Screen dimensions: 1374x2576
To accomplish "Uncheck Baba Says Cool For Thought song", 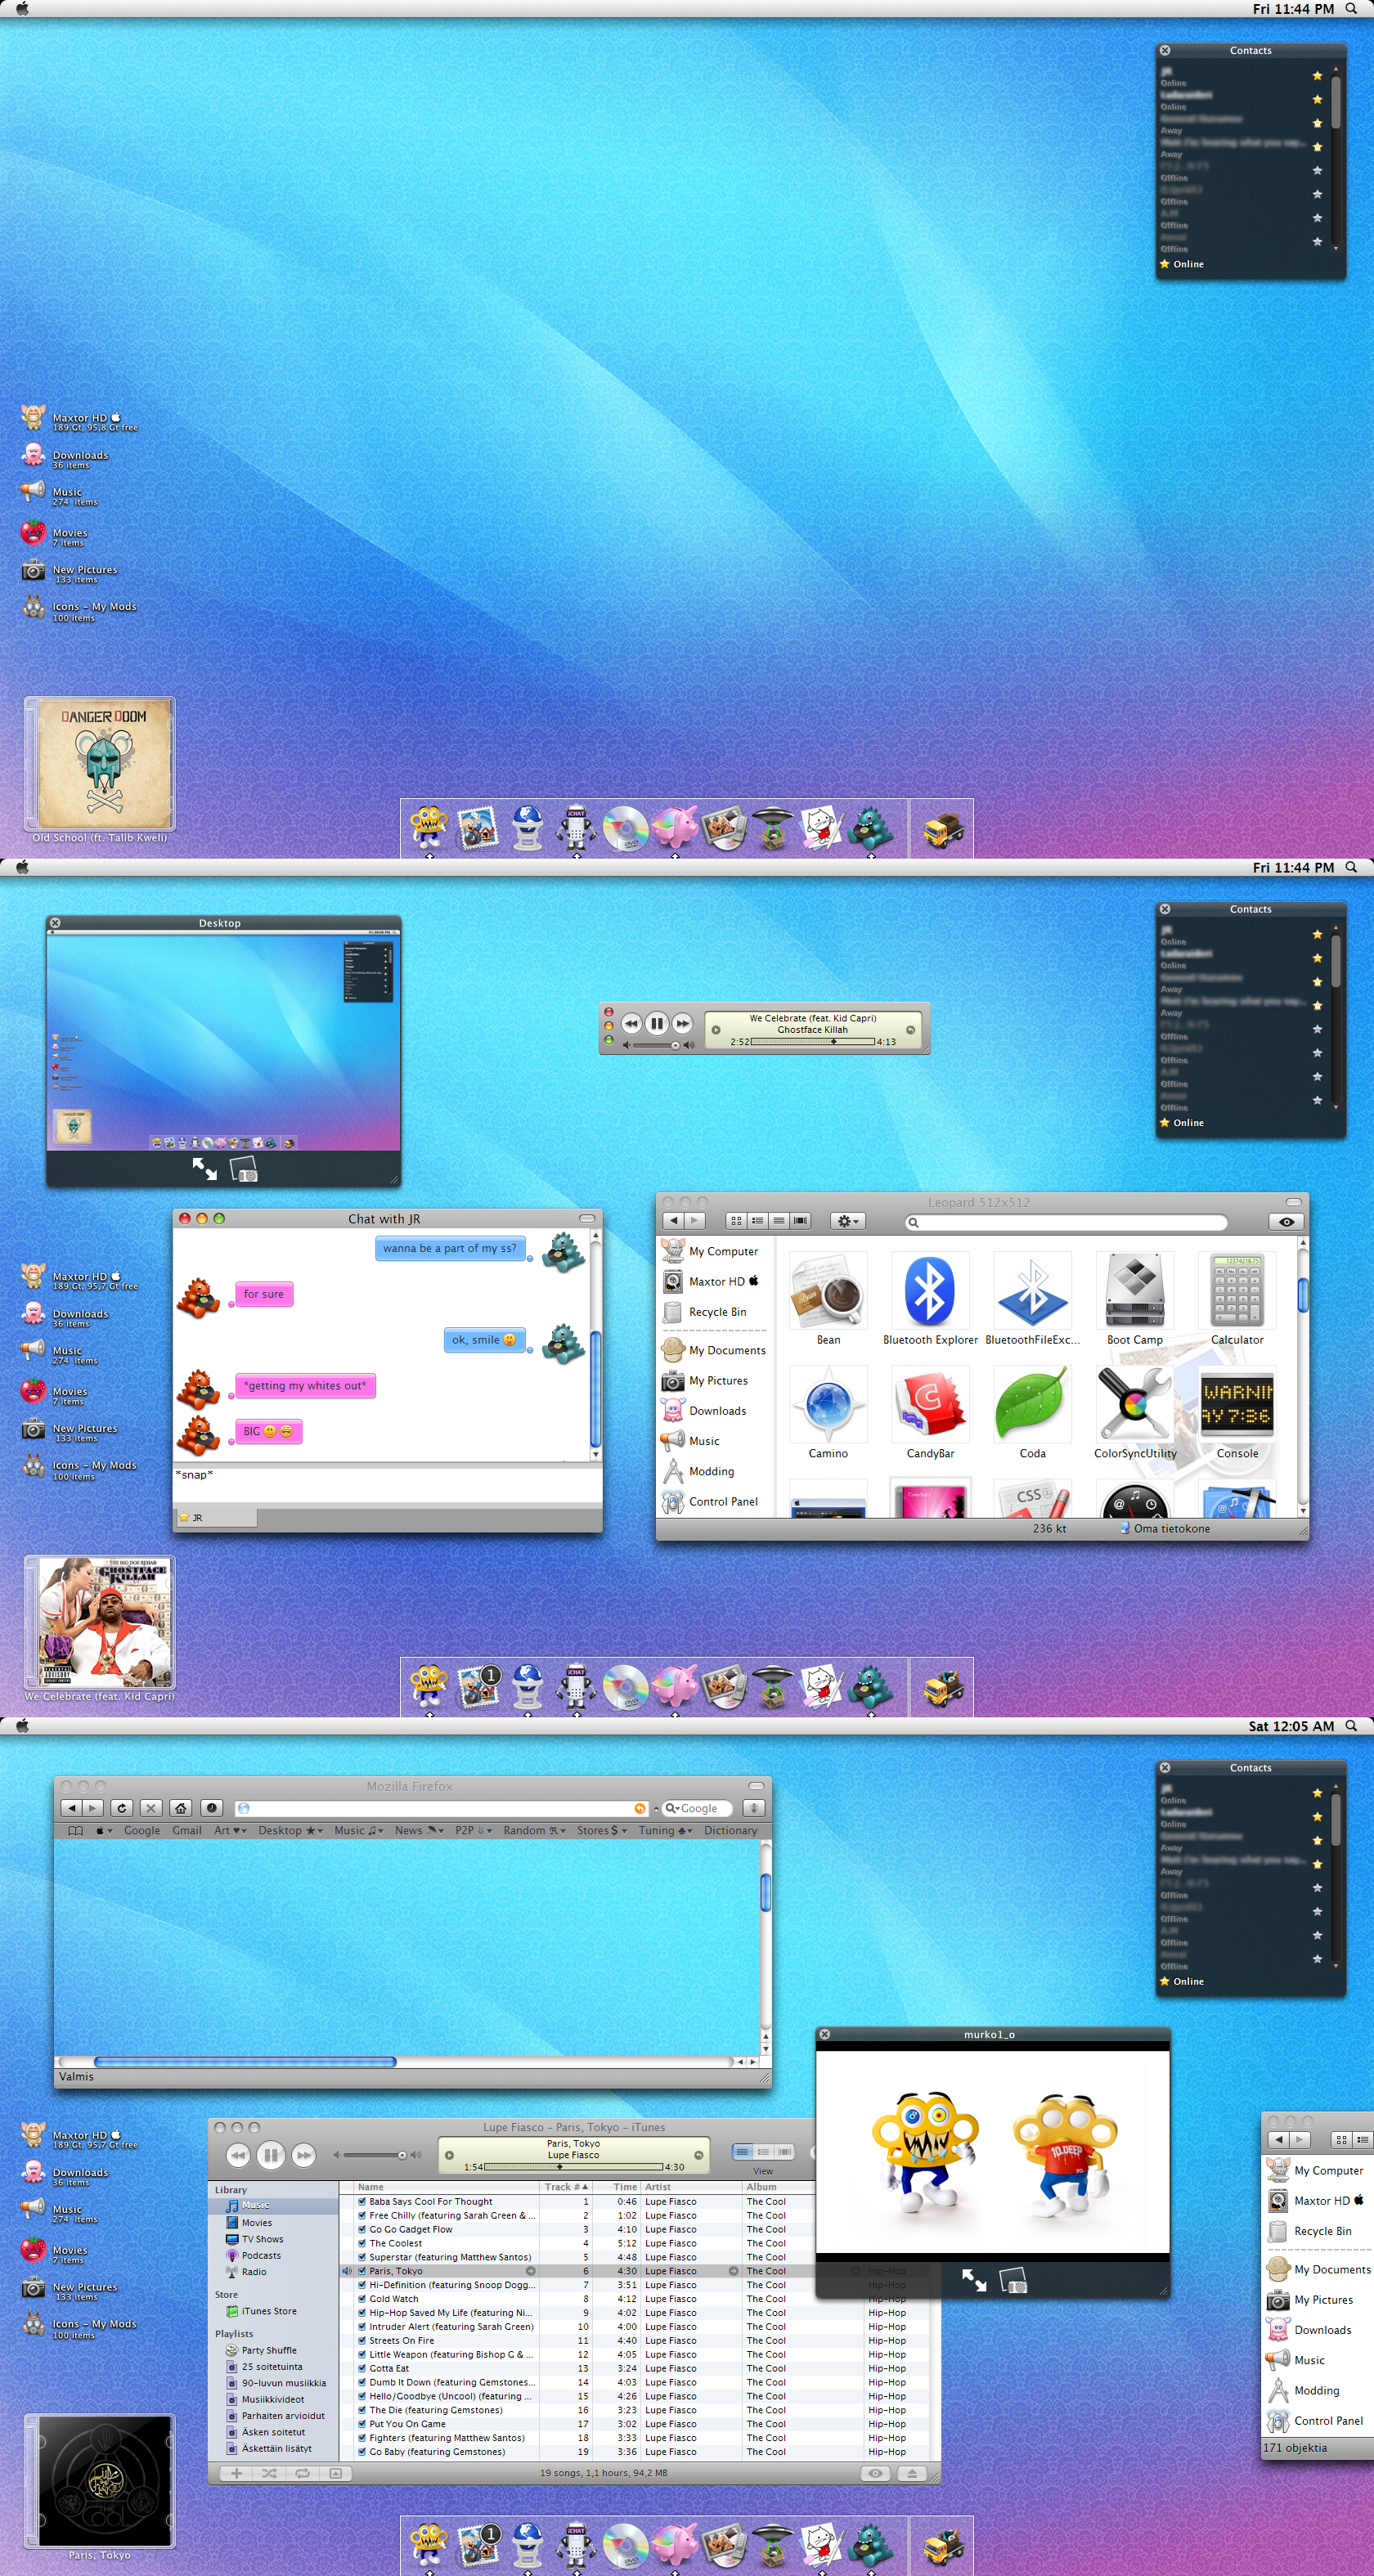I will pos(362,2201).
